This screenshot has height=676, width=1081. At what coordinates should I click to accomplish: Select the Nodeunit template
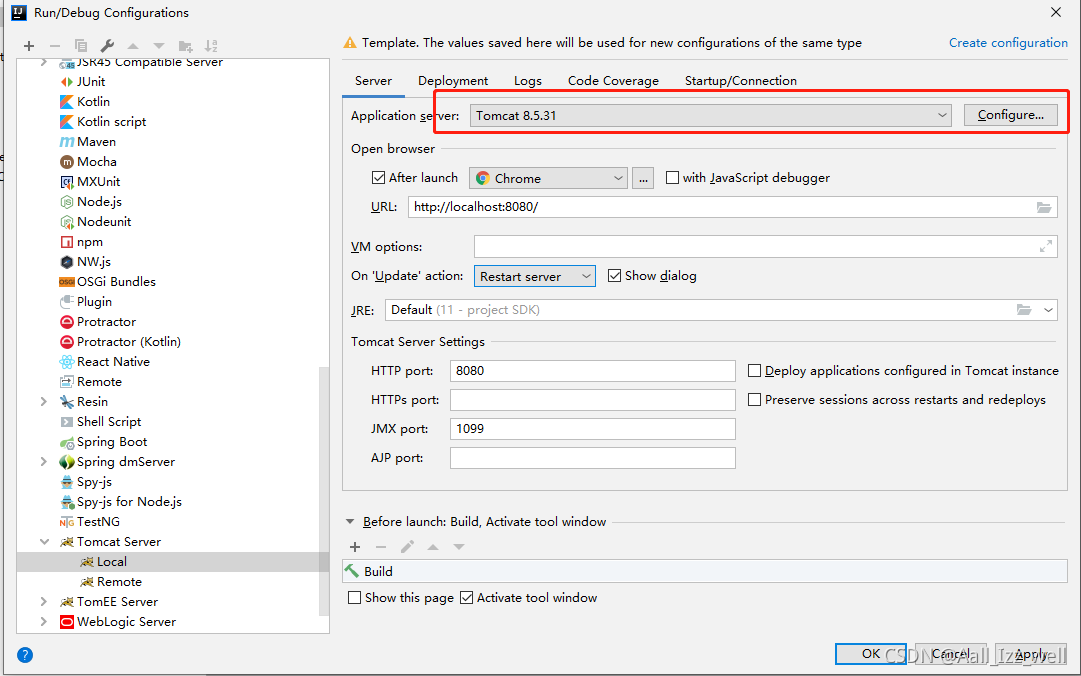point(103,221)
